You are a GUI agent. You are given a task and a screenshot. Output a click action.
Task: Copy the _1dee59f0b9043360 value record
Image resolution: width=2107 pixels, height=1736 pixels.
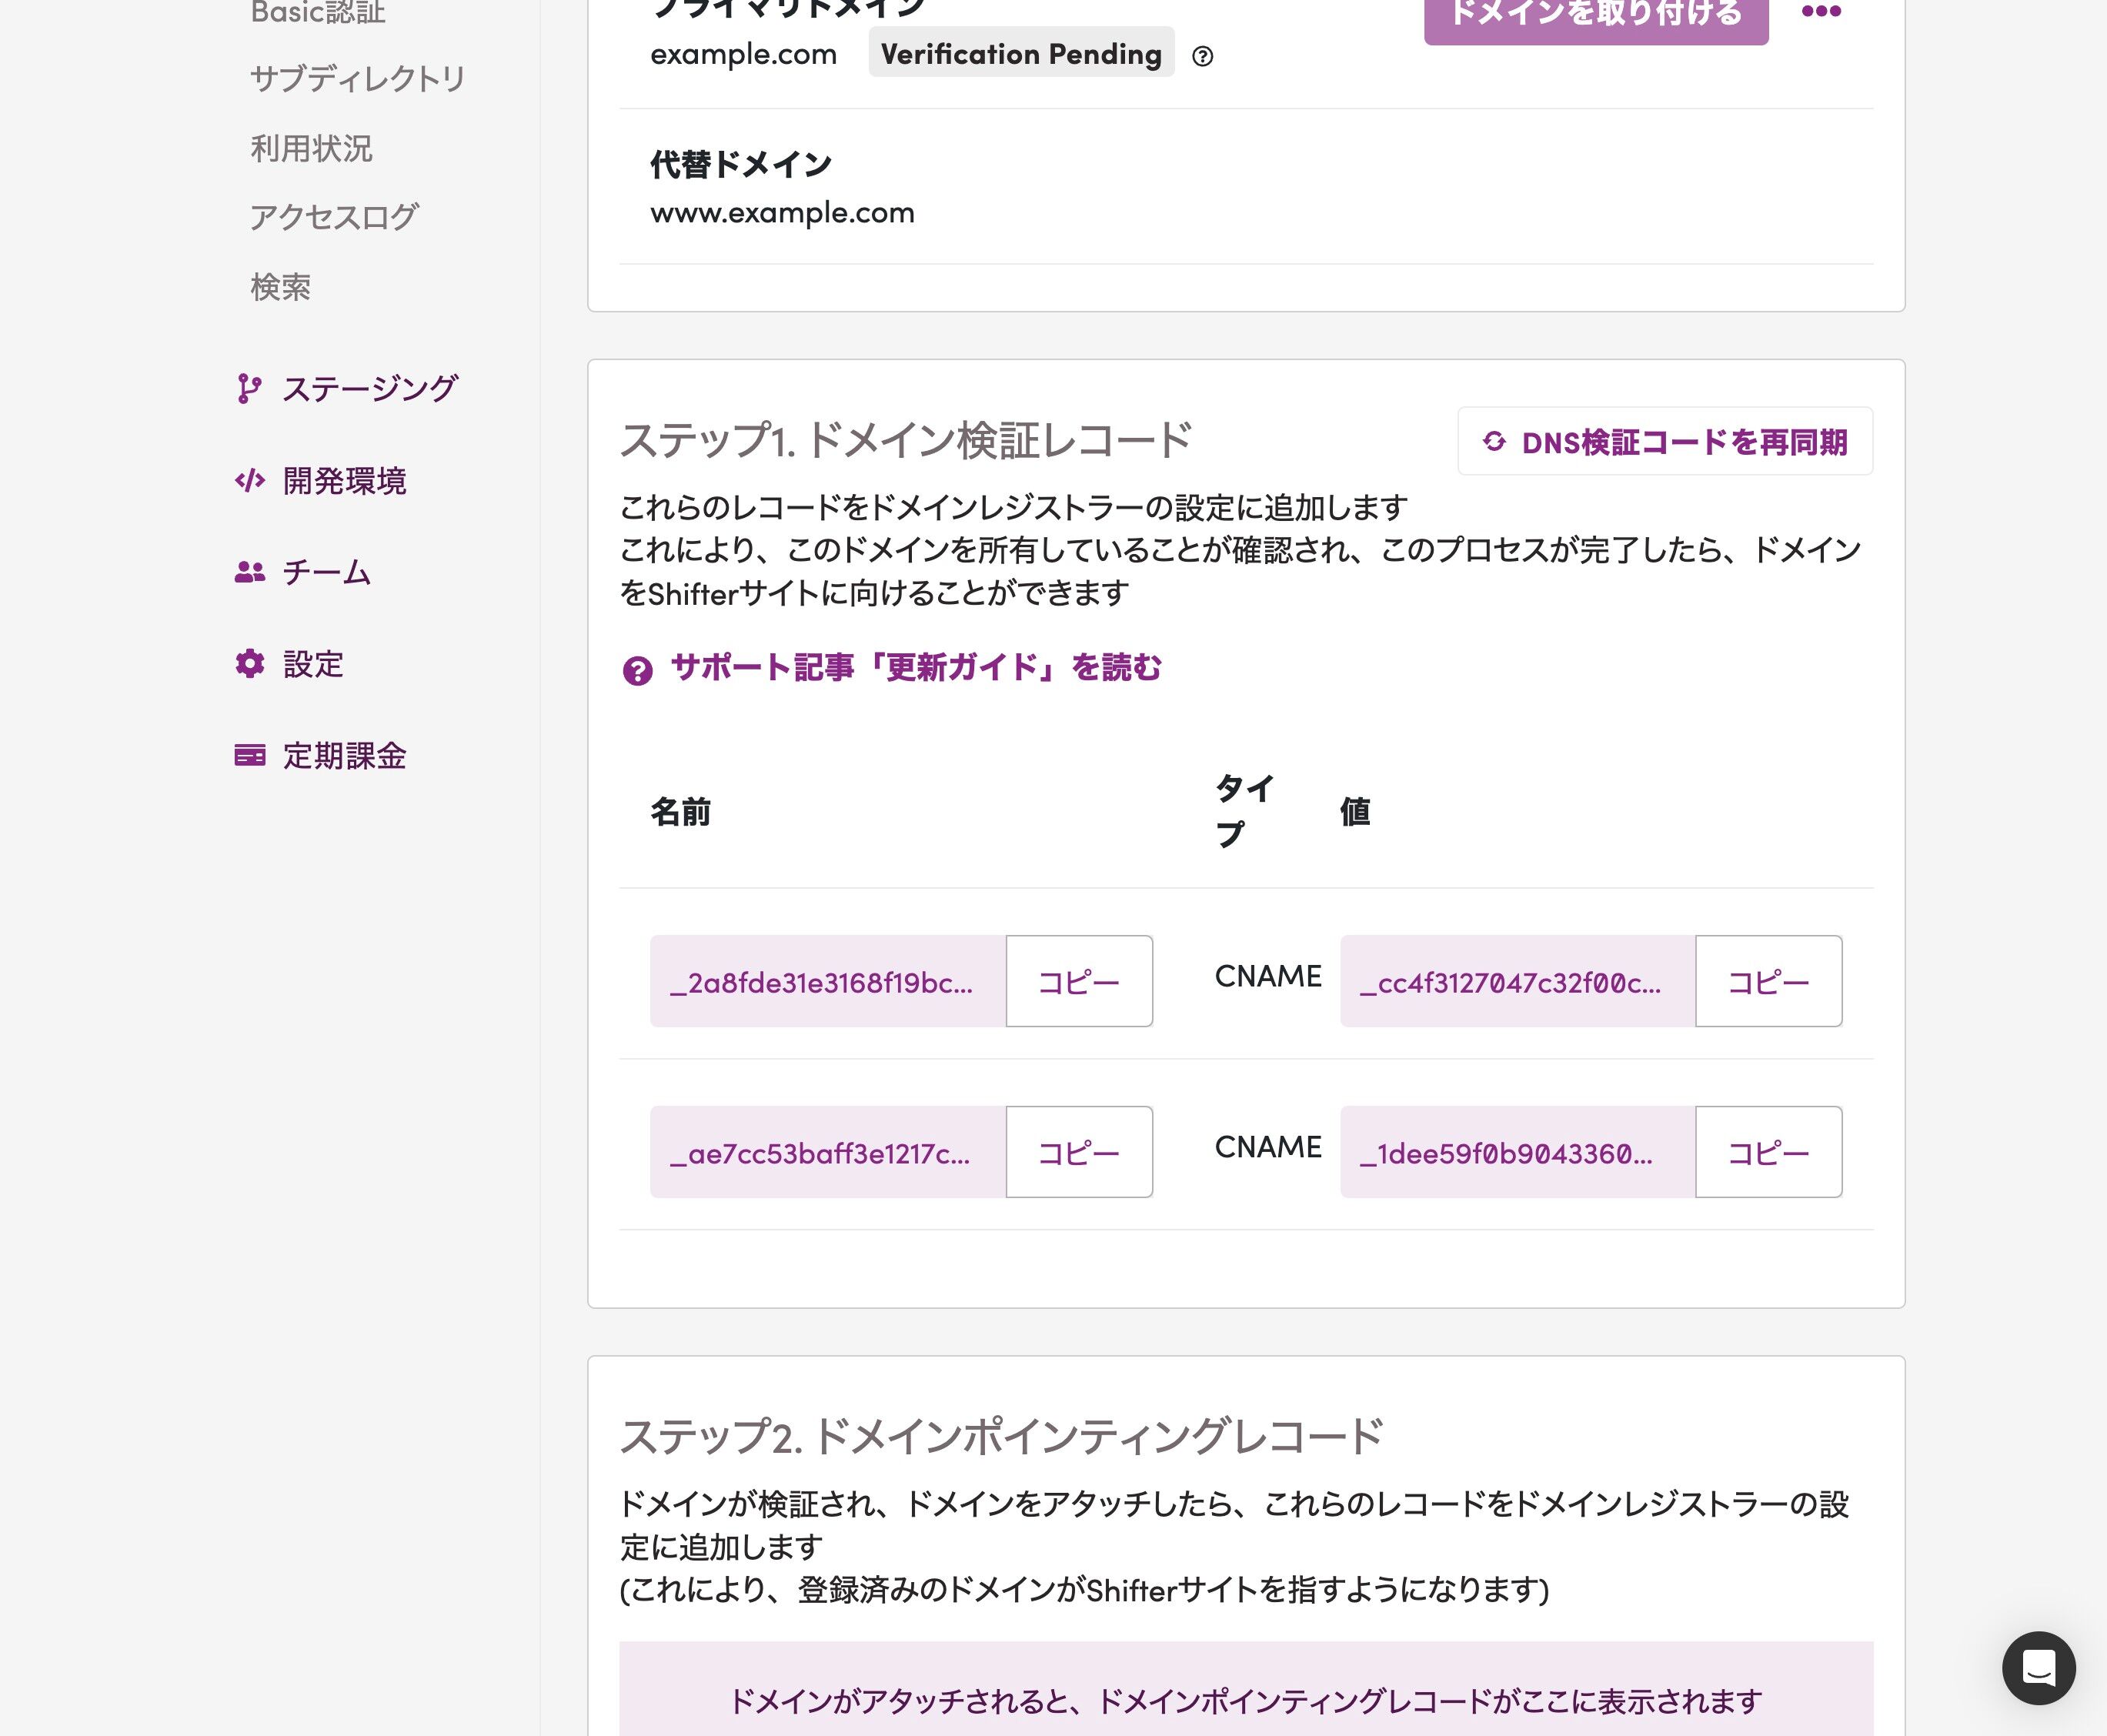tap(1768, 1152)
